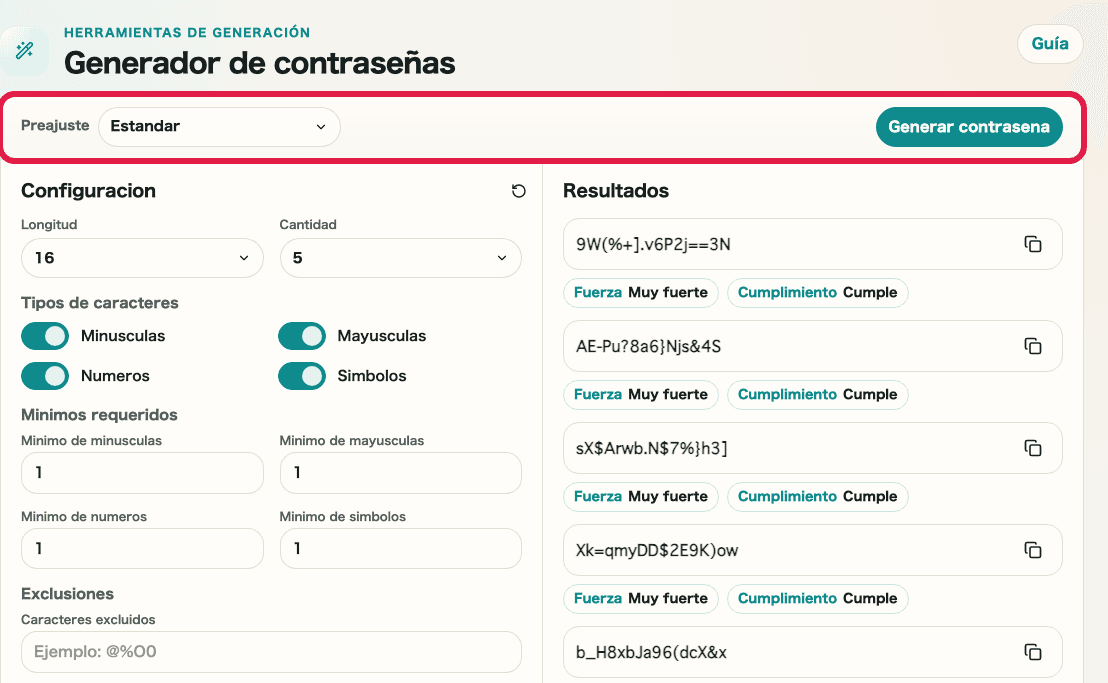Copy the password AE-Pu?8a6}Njs&4S
1108x683 pixels.
point(1033,345)
